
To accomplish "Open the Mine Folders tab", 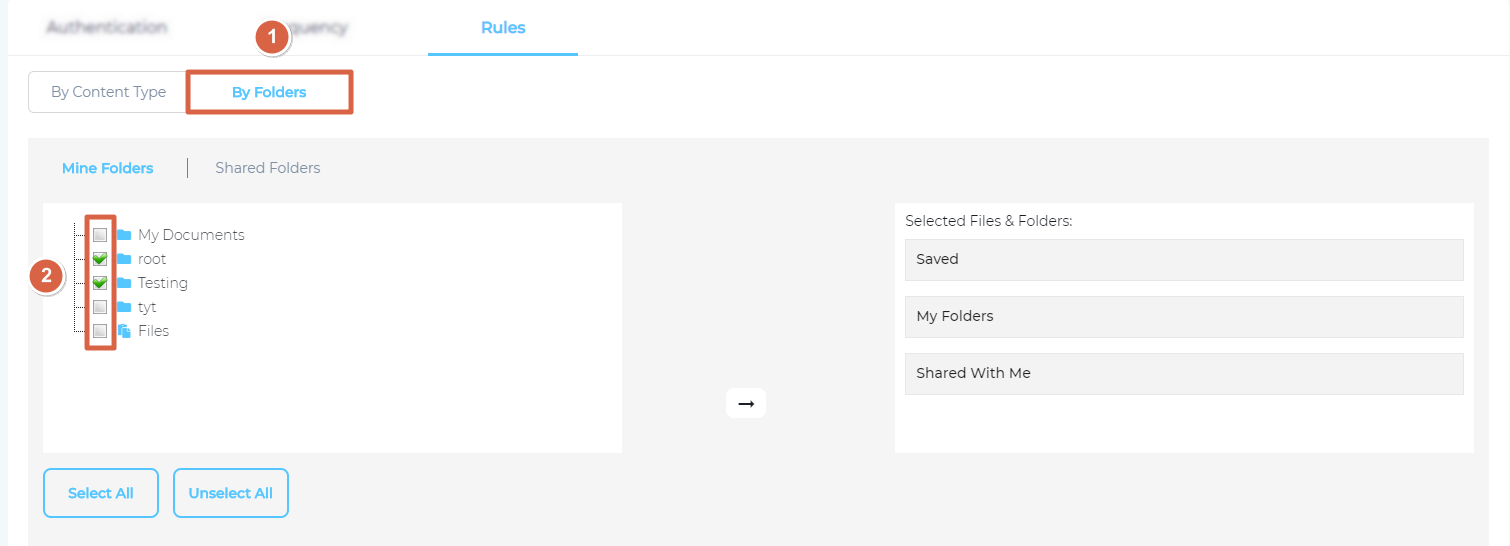I will coord(107,168).
